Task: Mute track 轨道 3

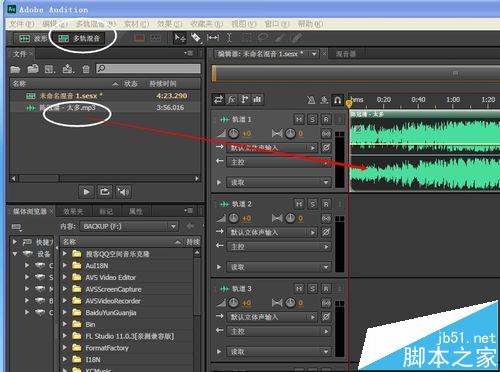Action: pyautogui.click(x=299, y=289)
